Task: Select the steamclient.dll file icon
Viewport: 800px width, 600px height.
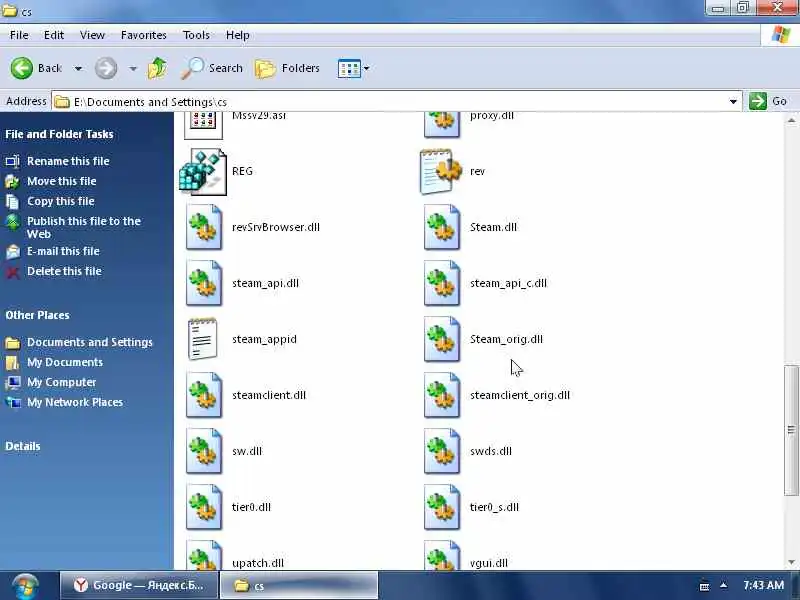Action: tap(204, 395)
